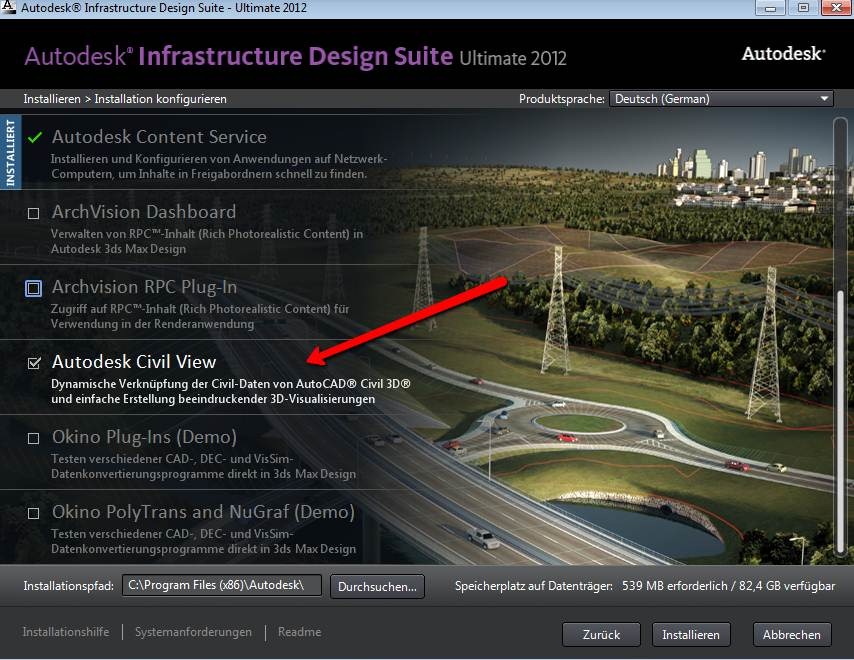Open the Produktsprache language dropdown
The image size is (854, 660).
tap(721, 99)
